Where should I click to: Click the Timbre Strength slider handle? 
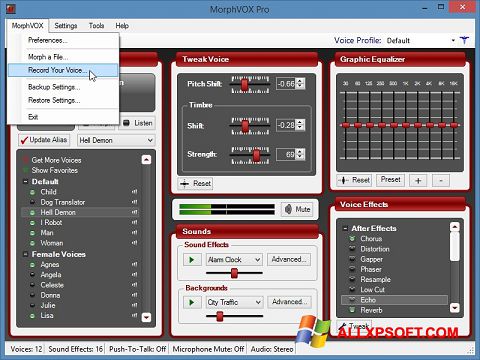pos(256,155)
